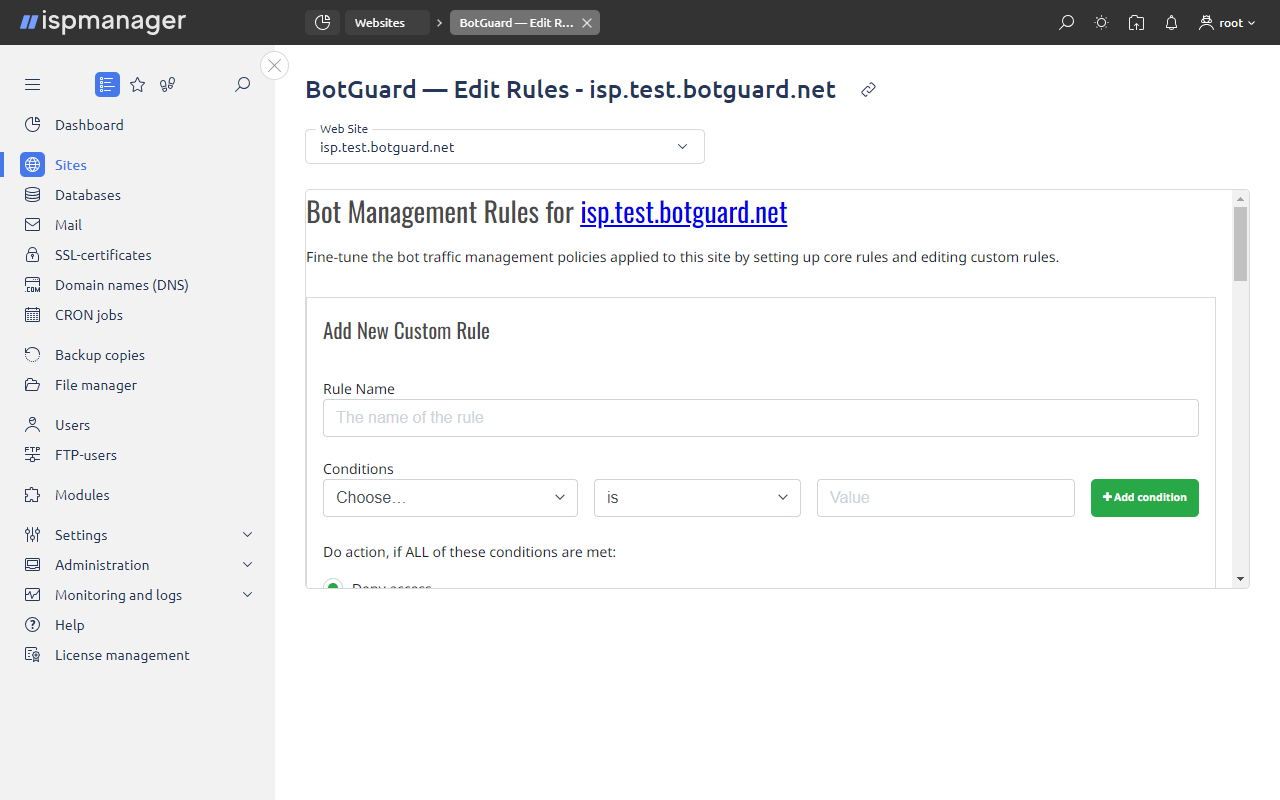Click the rules panel scrollbar up arrow
The image size is (1280, 800).
click(1241, 198)
